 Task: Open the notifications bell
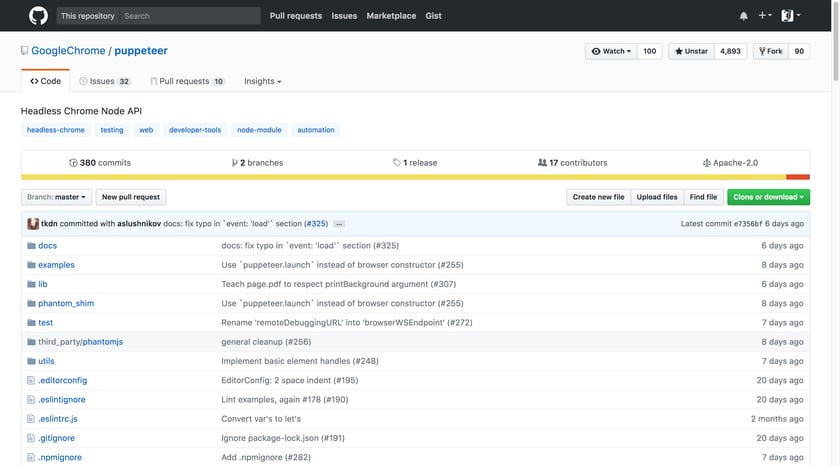point(744,16)
